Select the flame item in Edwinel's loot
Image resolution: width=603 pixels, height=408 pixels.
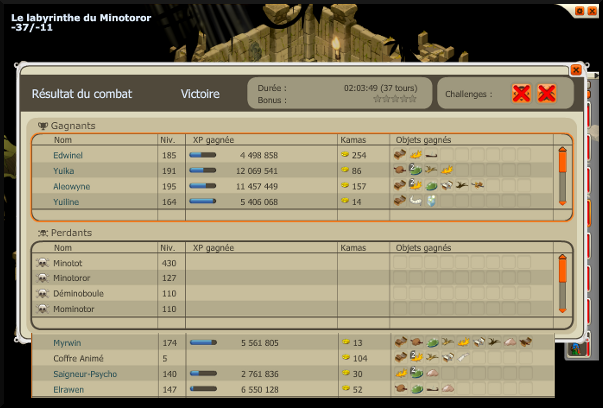pos(415,155)
